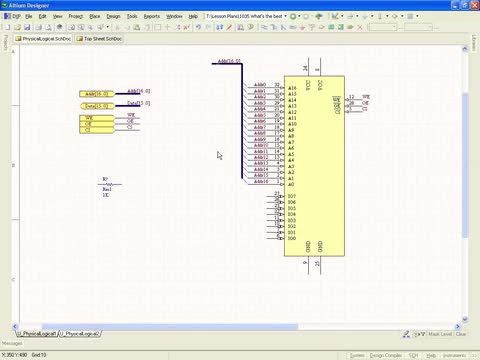Click the horizontal scrollbar thumb
The width and height of the screenshot is (480, 360).
170,327
